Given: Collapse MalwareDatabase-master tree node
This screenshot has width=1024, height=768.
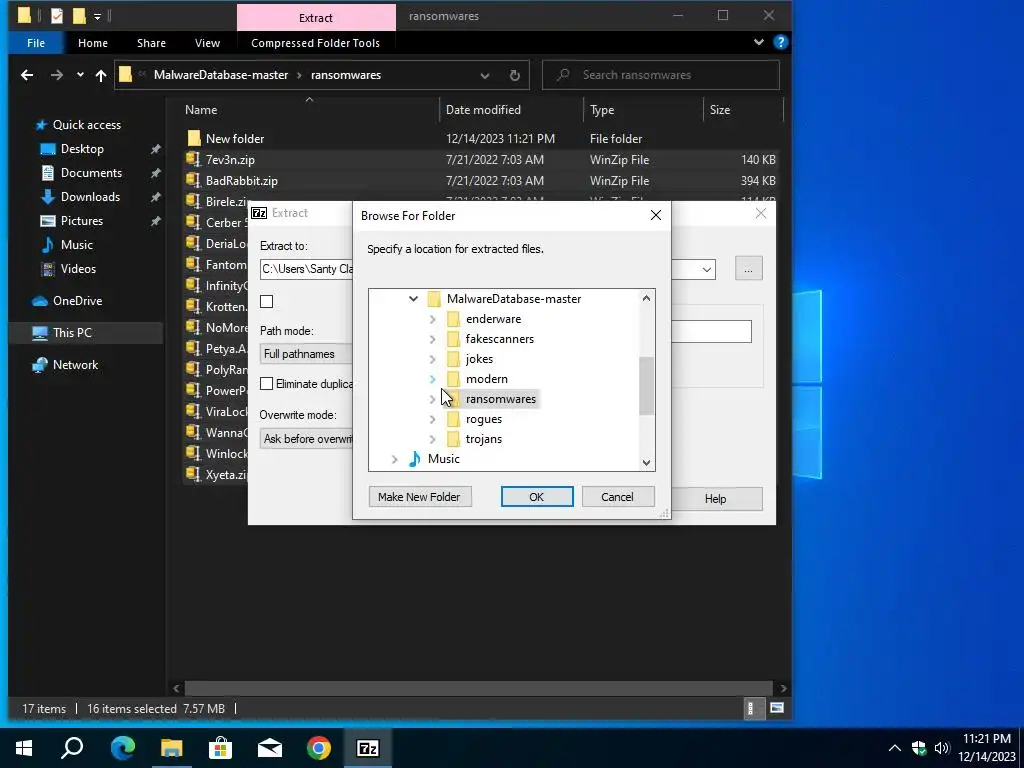Looking at the screenshot, I should tap(413, 299).
